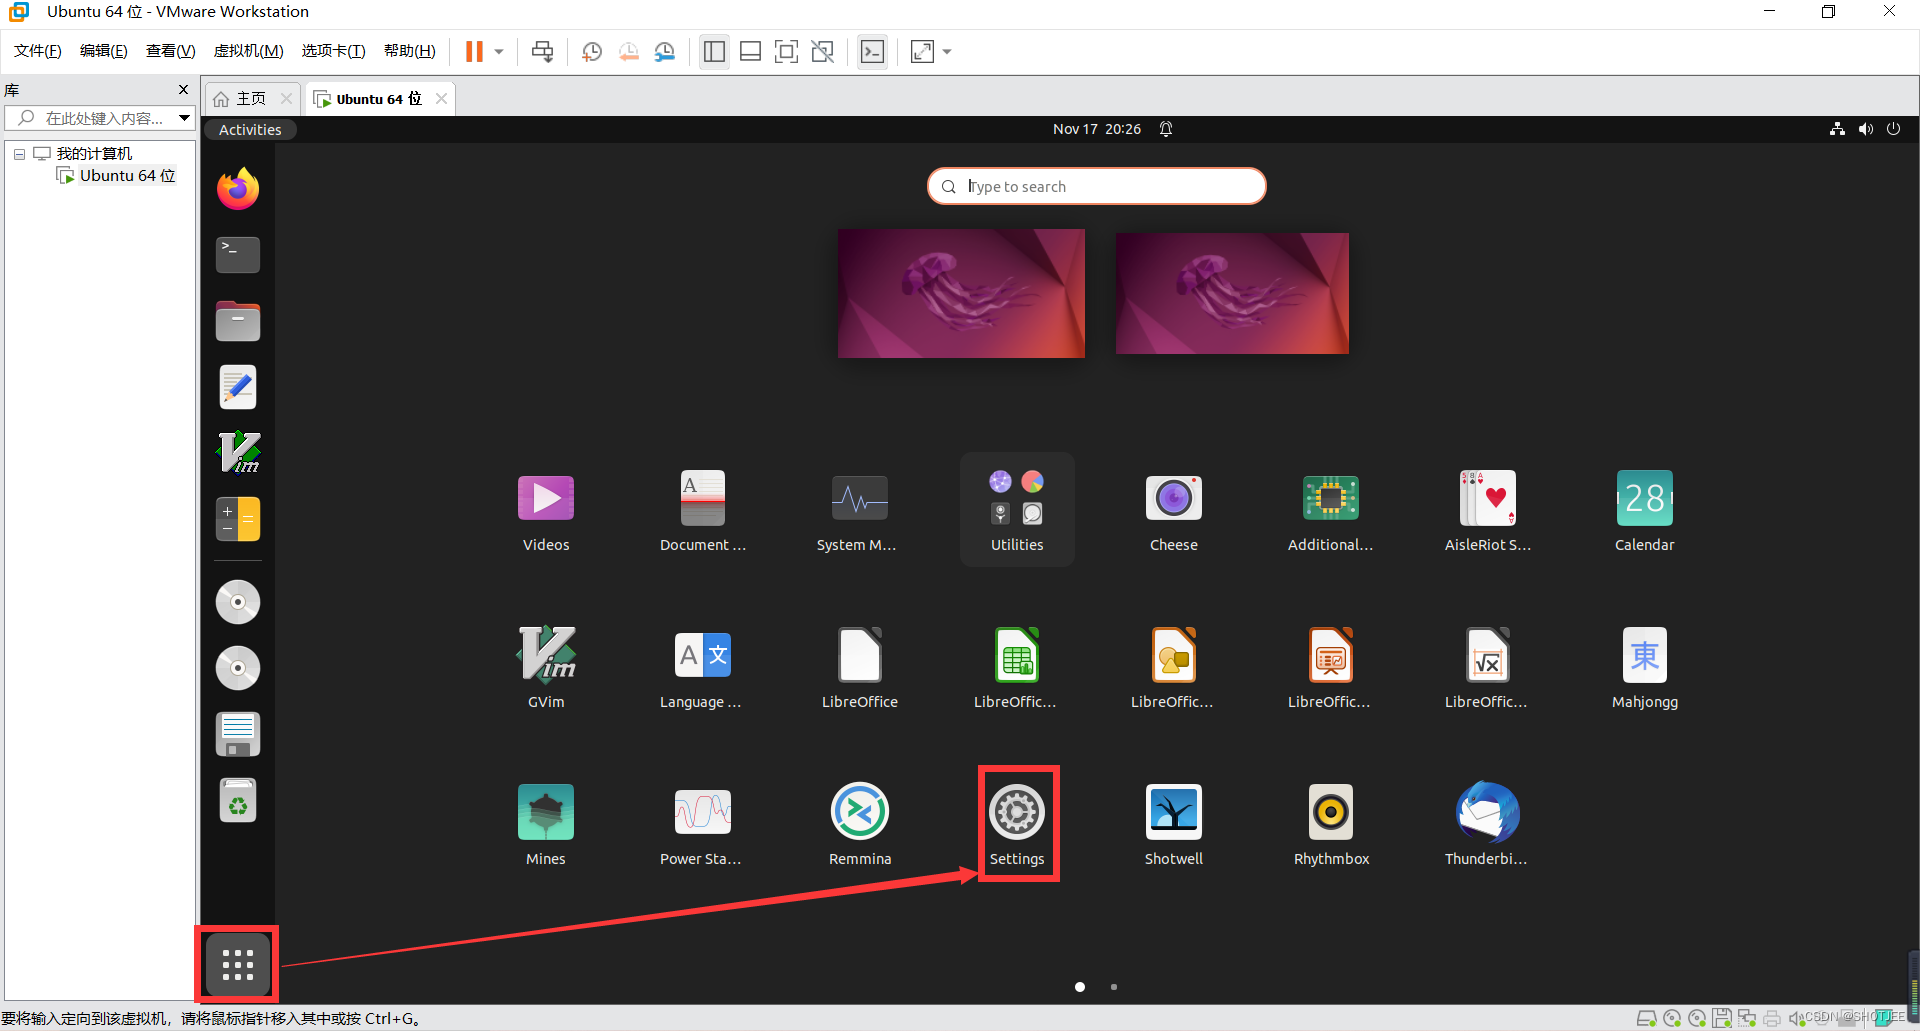This screenshot has height=1031, width=1920.
Task: Click the Show Applications grid button
Action: click(238, 964)
